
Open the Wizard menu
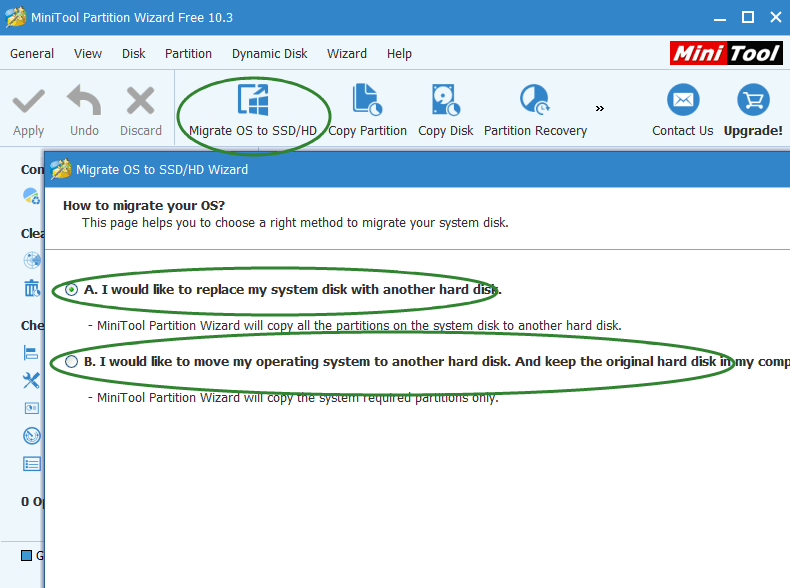(x=347, y=53)
